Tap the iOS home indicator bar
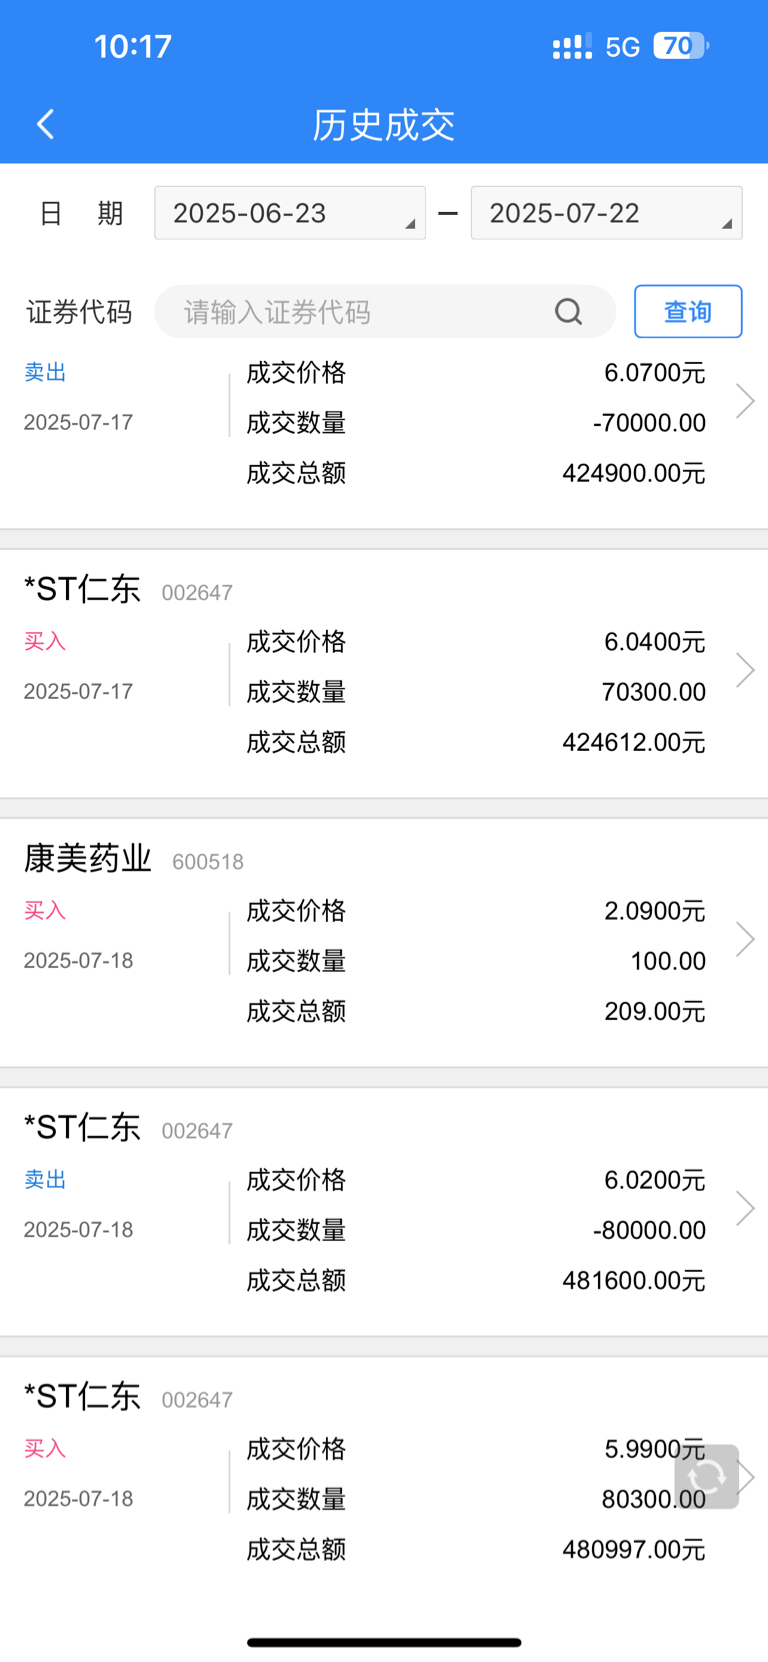768x1662 pixels. (x=384, y=1642)
